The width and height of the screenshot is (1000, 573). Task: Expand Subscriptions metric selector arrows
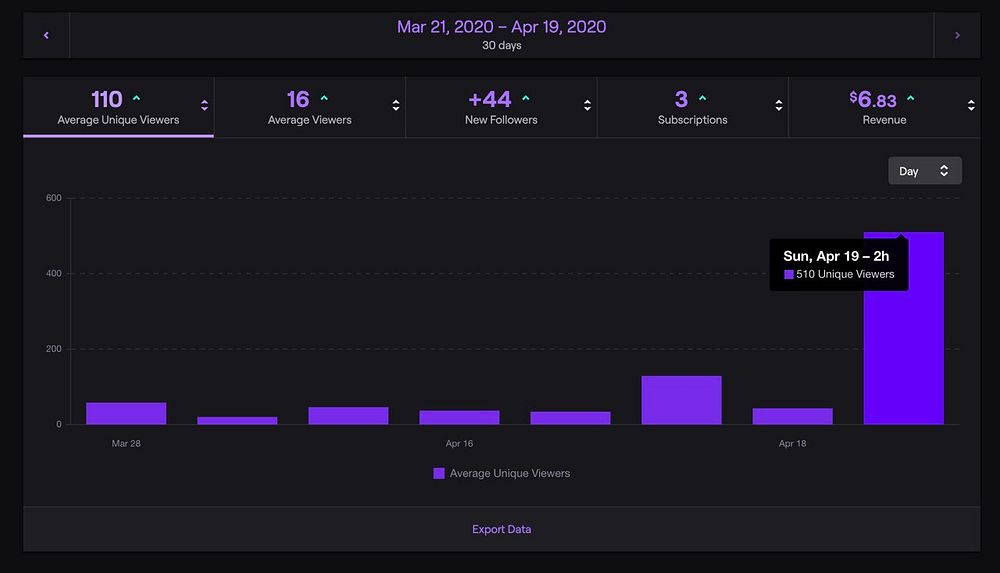[778, 105]
